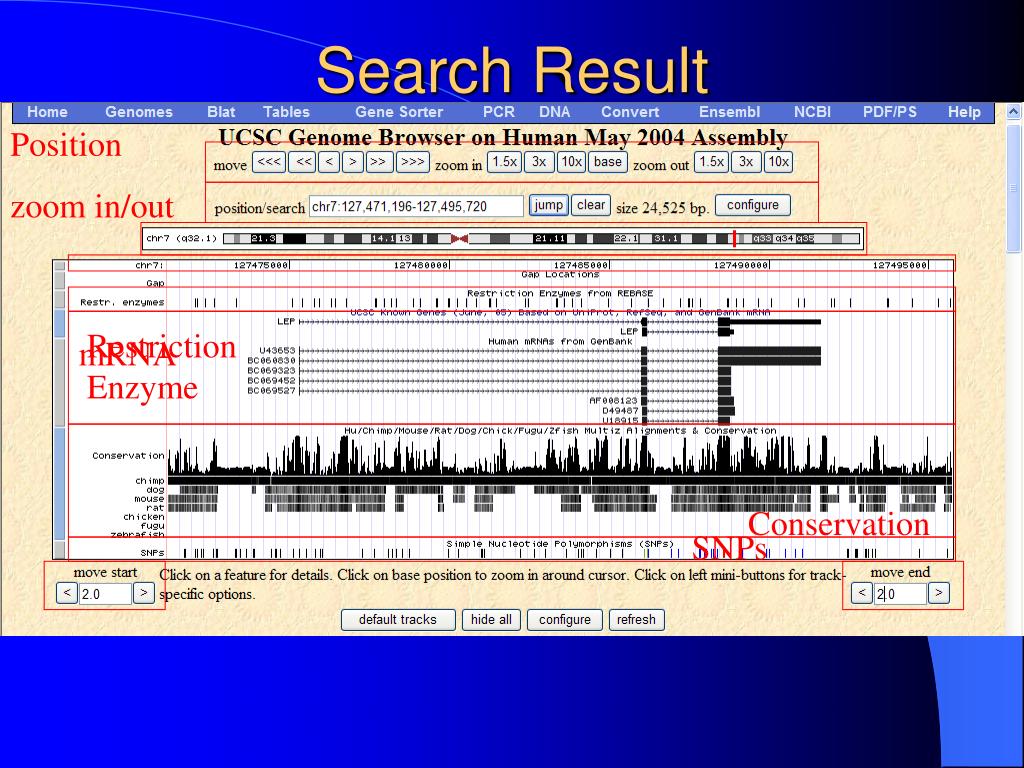Open the PDF/PS menu link

click(x=889, y=112)
